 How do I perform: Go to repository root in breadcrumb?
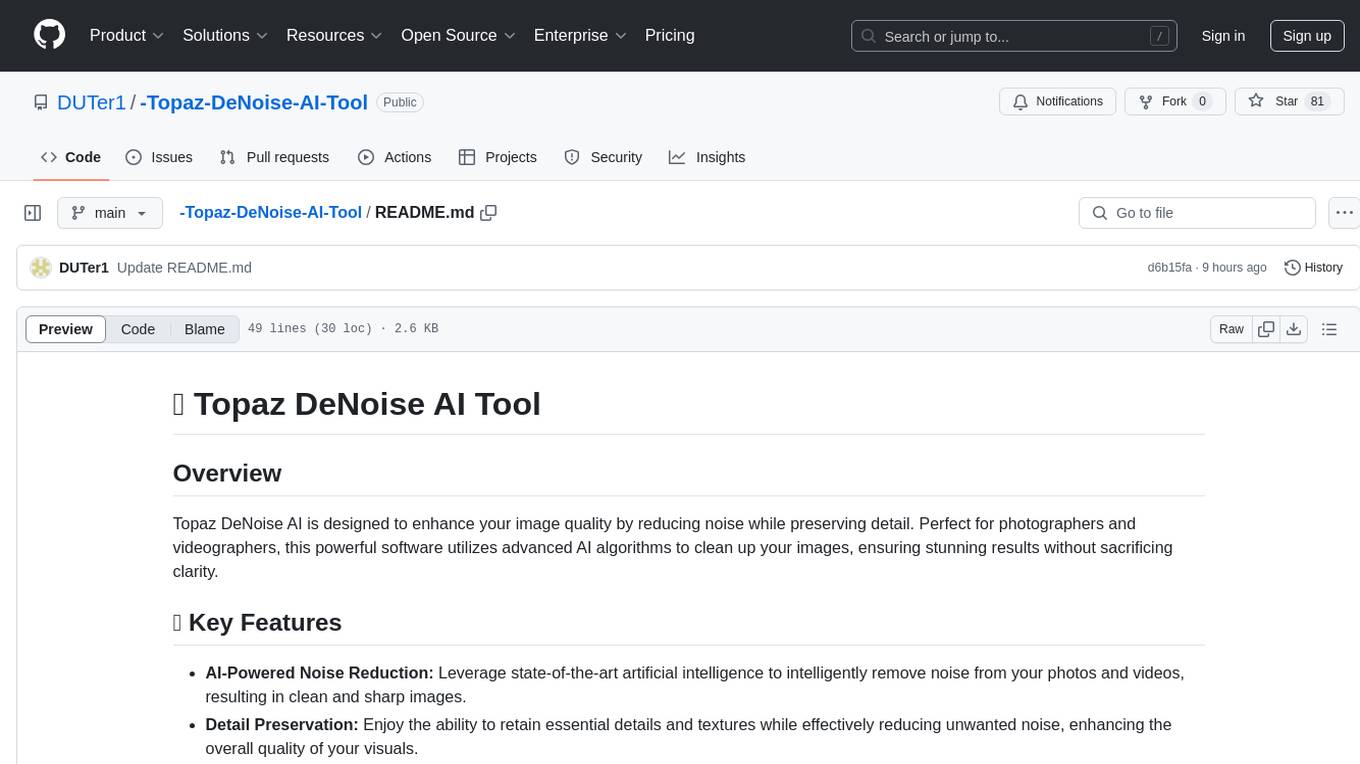coord(270,212)
